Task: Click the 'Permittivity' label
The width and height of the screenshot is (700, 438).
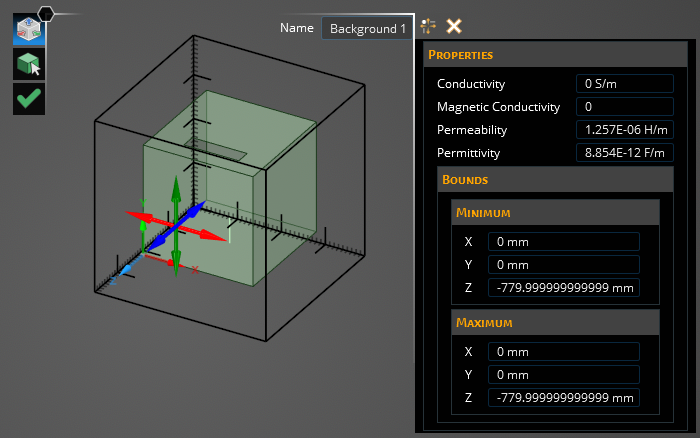Action: (468, 153)
